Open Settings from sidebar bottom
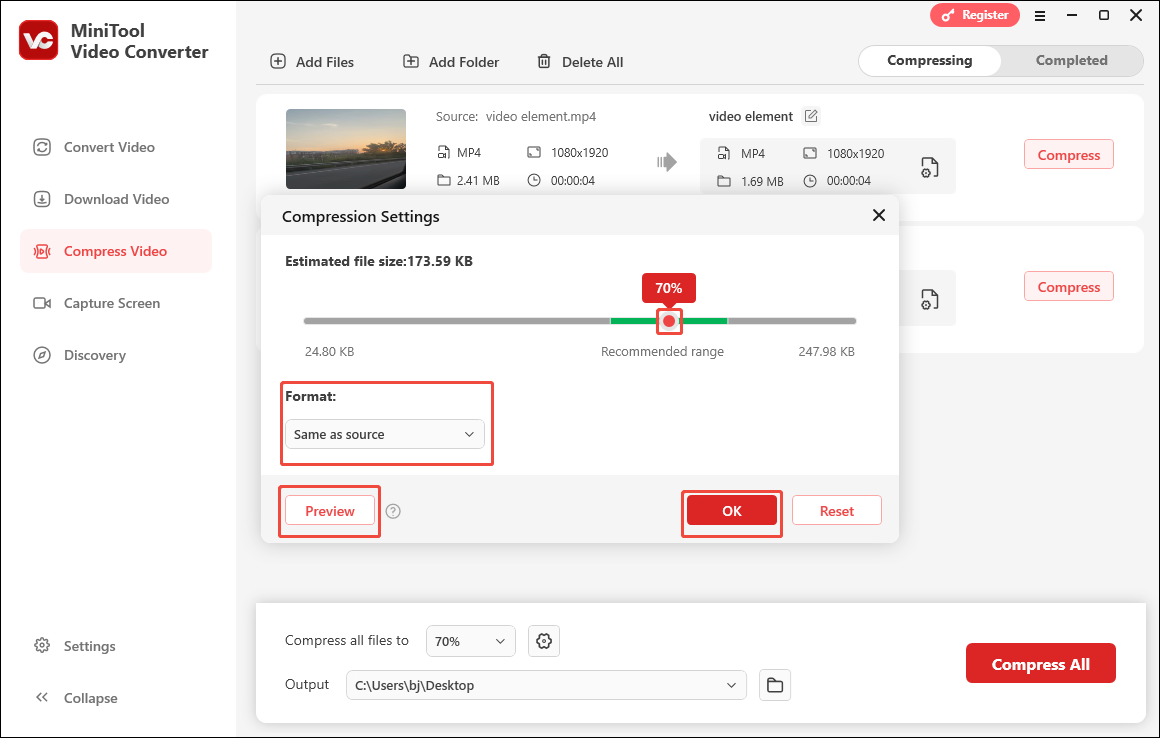The height and width of the screenshot is (738, 1160). coord(75,646)
